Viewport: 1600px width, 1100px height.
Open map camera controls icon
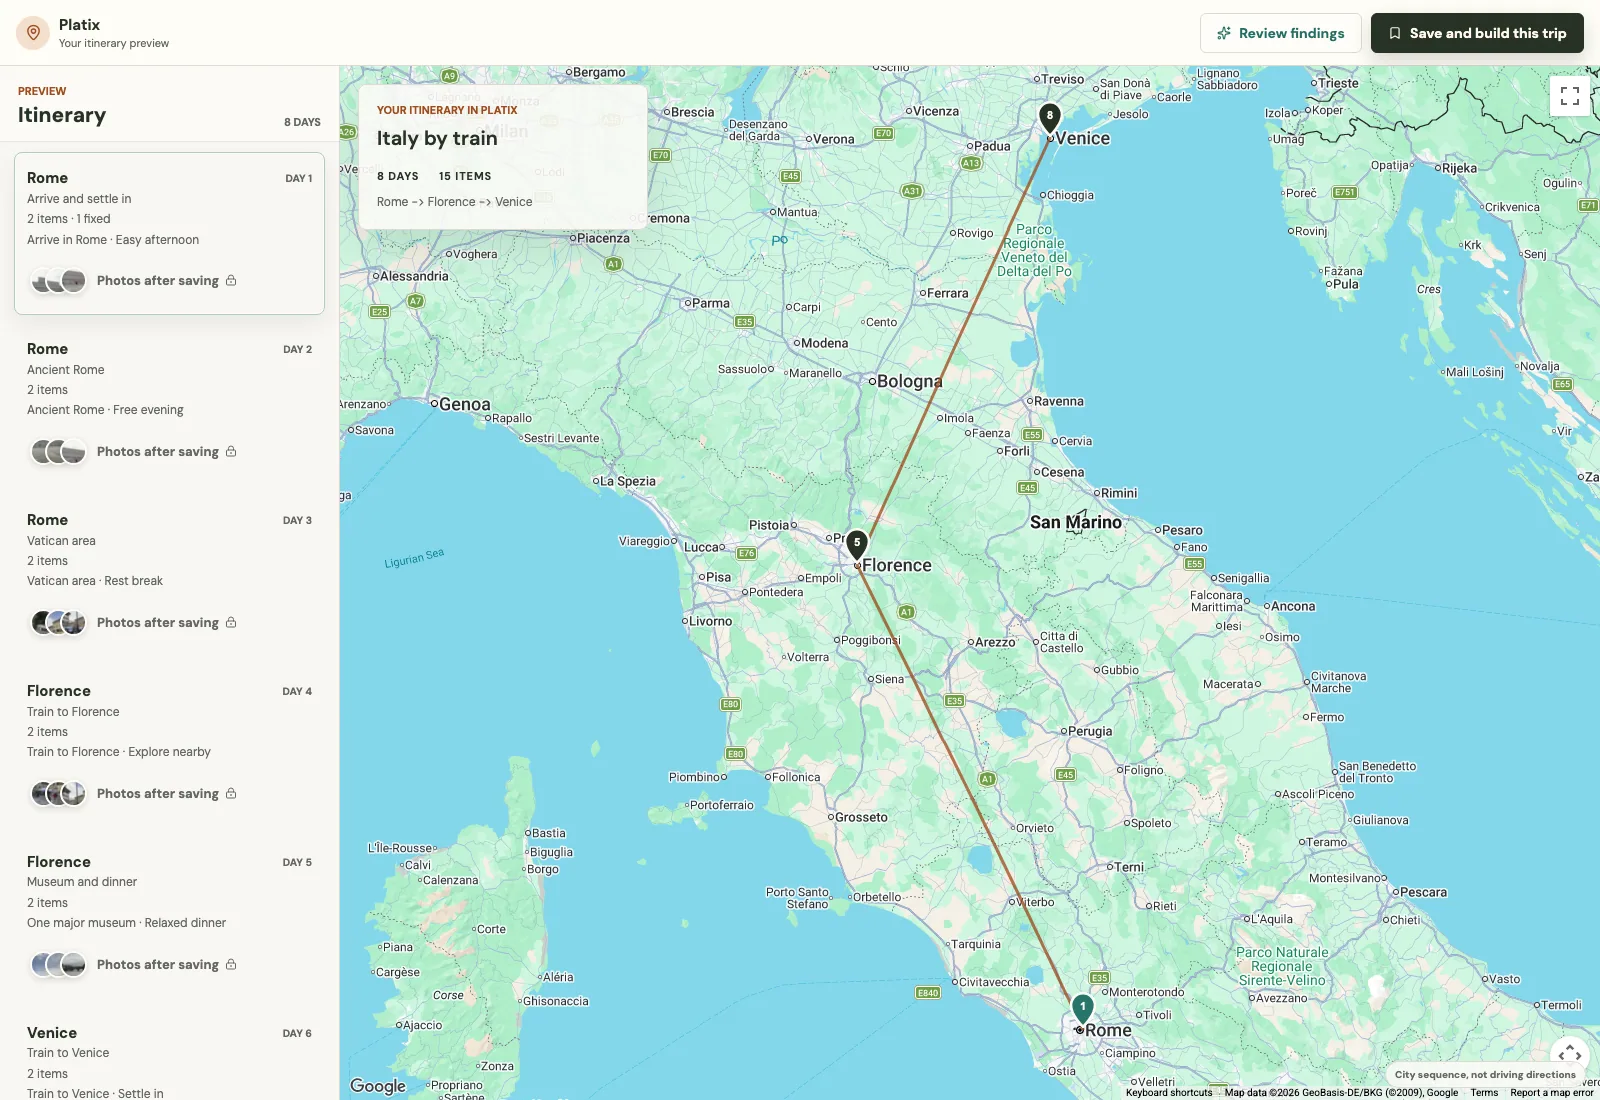1570,1055
